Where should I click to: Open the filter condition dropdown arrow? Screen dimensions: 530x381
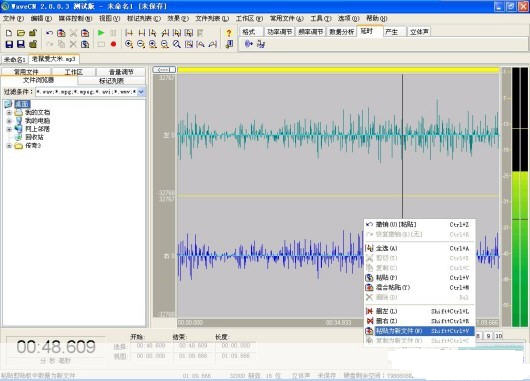point(141,92)
